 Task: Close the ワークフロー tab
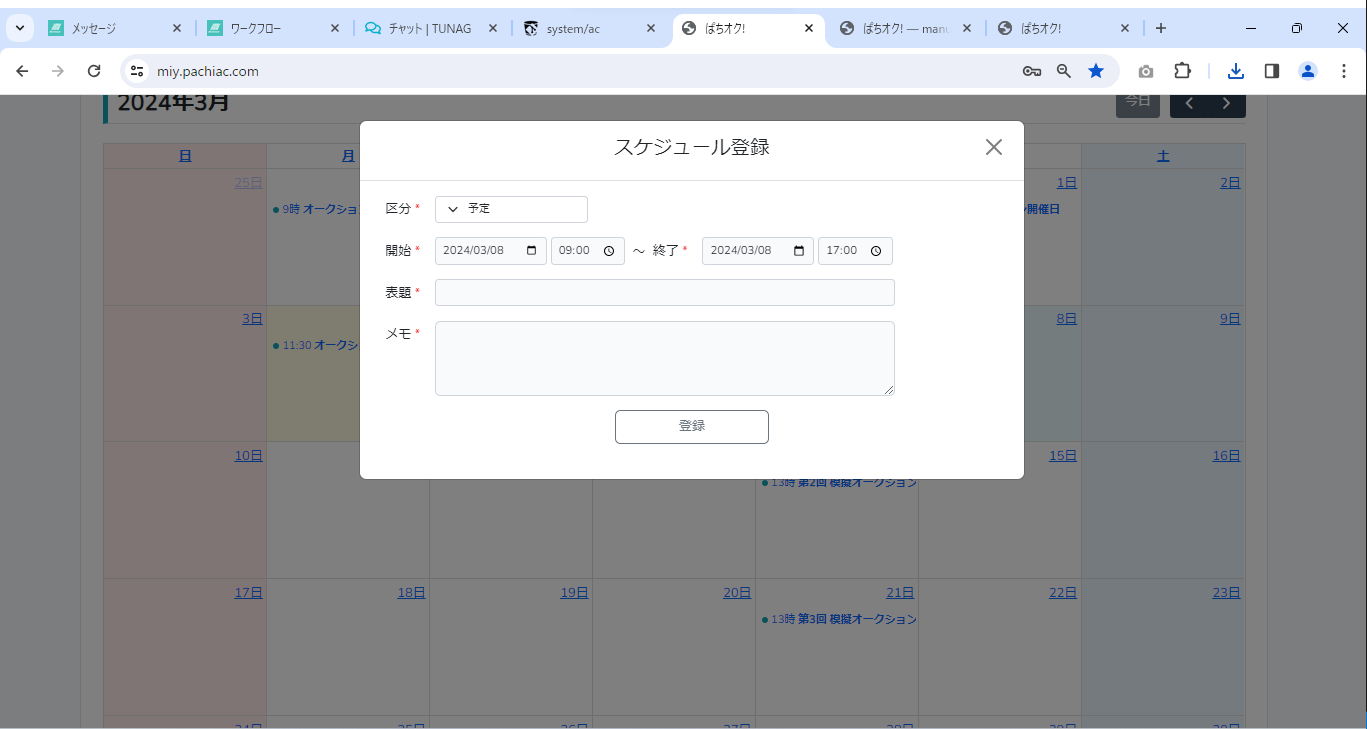[335, 29]
